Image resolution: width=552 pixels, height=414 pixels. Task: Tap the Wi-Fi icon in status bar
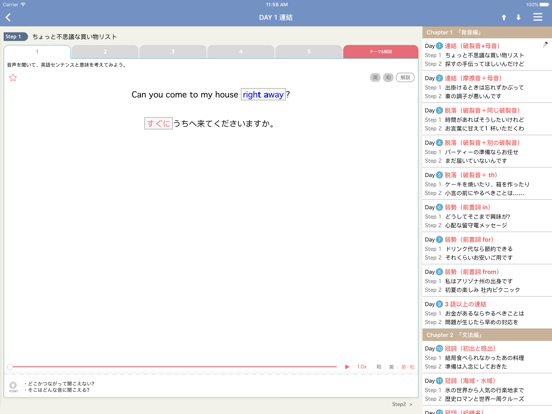pyautogui.click(x=23, y=5)
